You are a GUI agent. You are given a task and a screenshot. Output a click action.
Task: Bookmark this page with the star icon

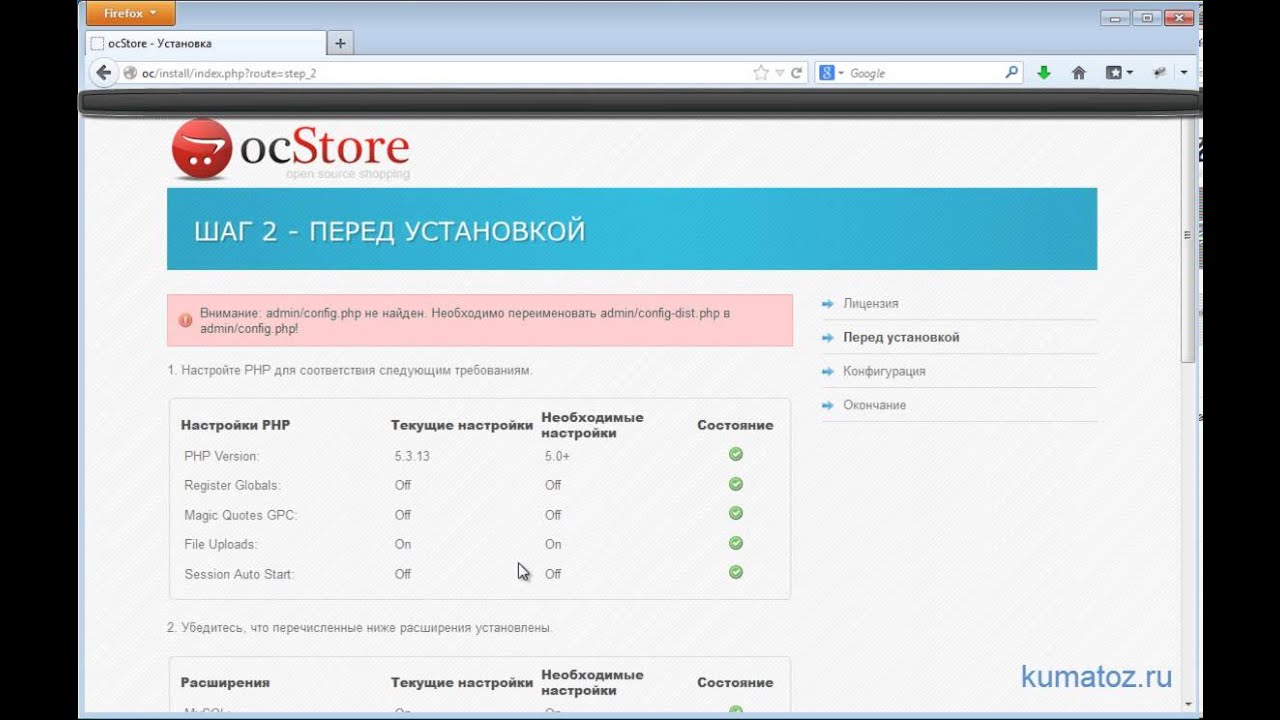(x=761, y=73)
